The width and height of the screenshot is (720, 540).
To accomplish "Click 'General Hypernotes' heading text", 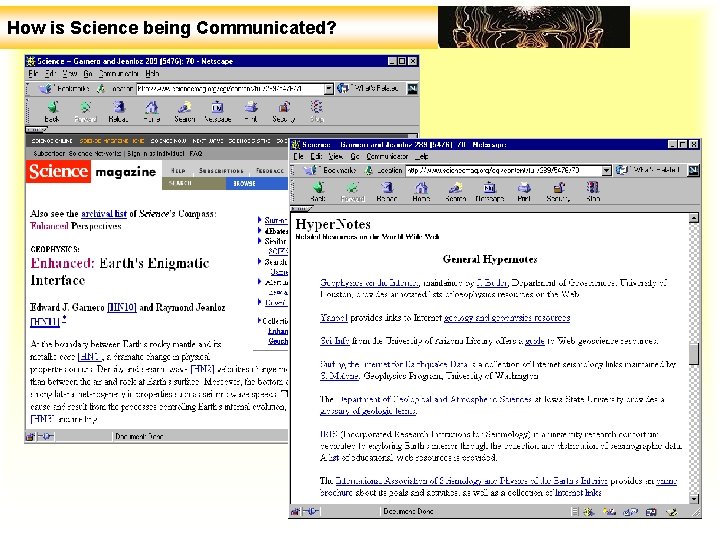I will tap(490, 259).
